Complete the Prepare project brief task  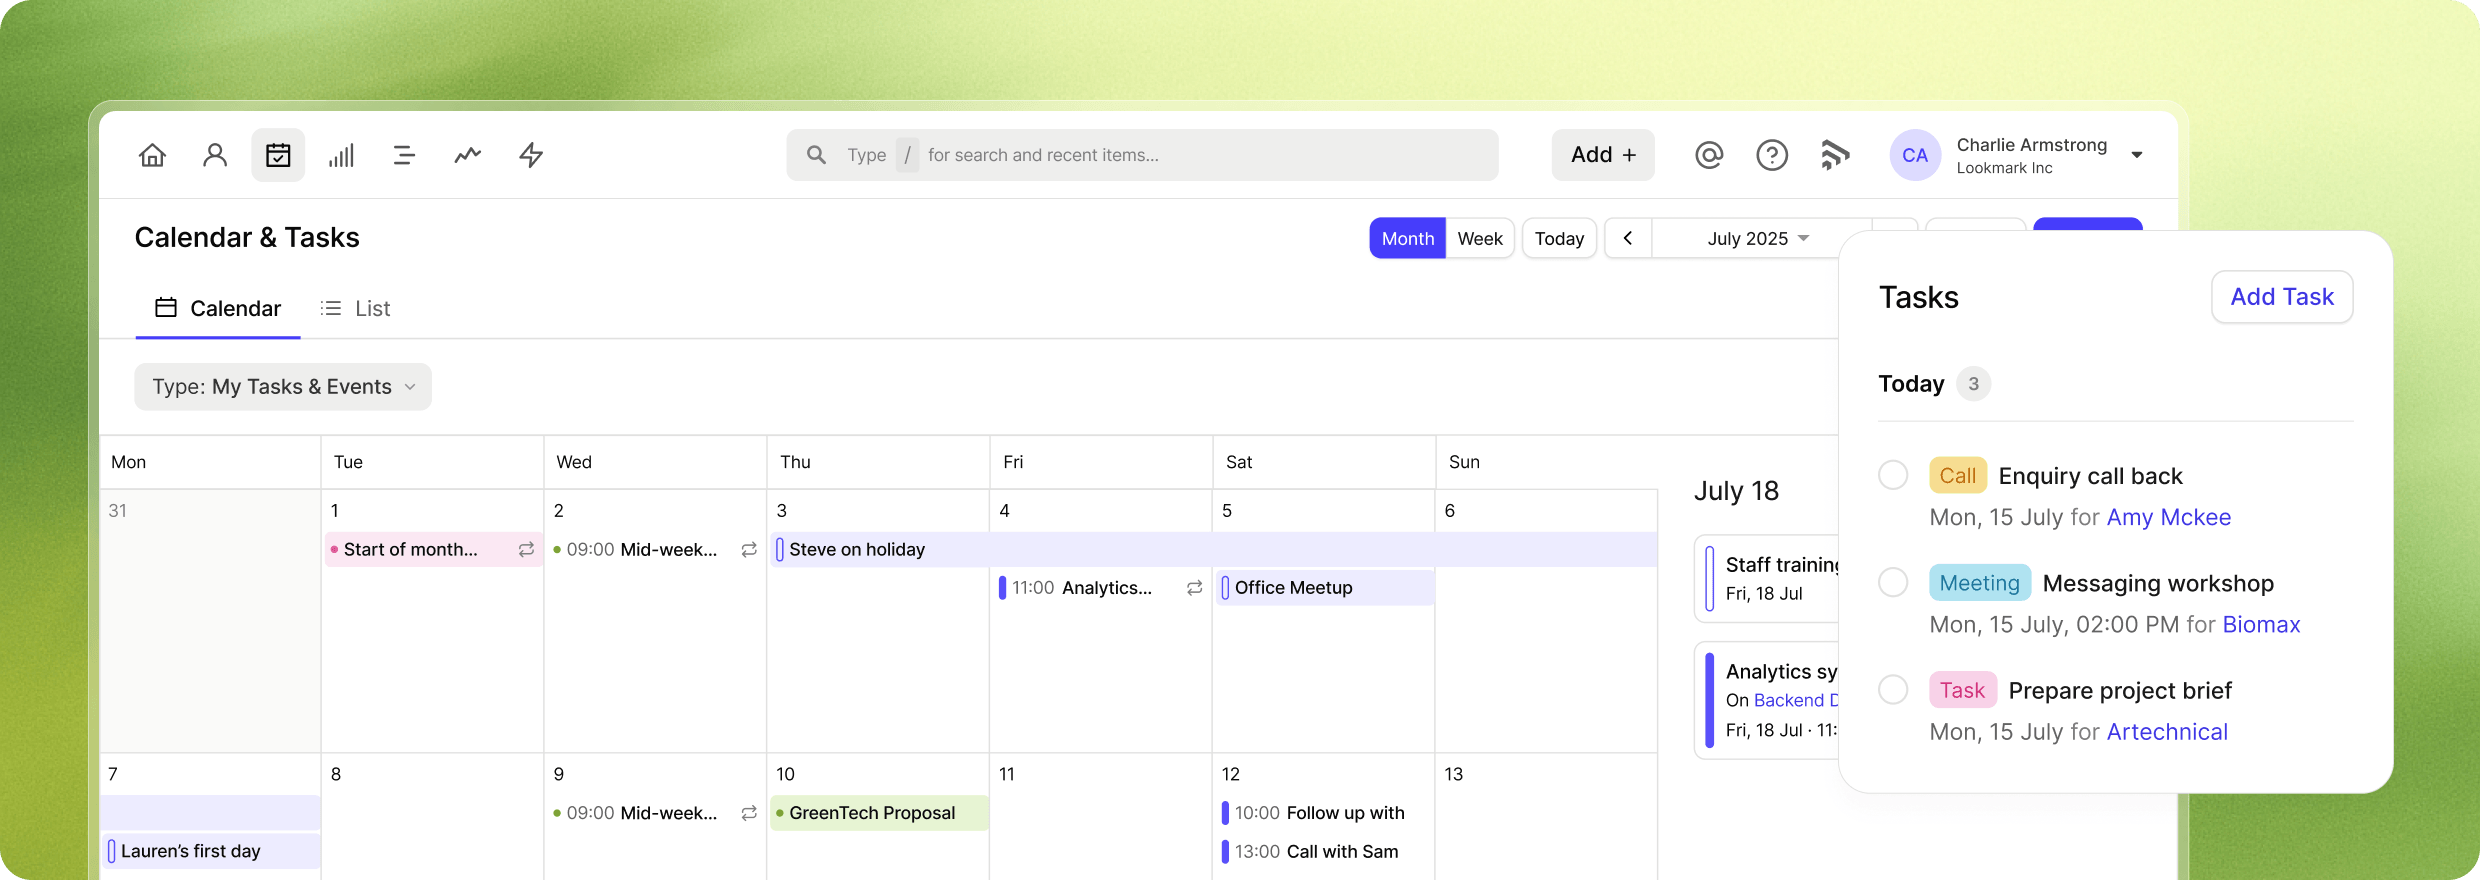pyautogui.click(x=1893, y=689)
